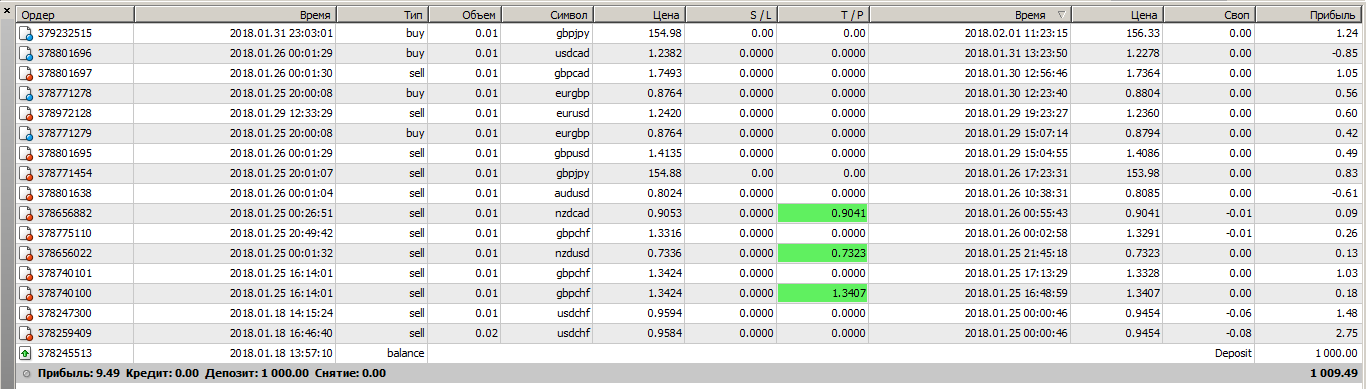This screenshot has width=1366, height=389.
Task: Click the order icon for 378740100
Action: tap(26, 293)
